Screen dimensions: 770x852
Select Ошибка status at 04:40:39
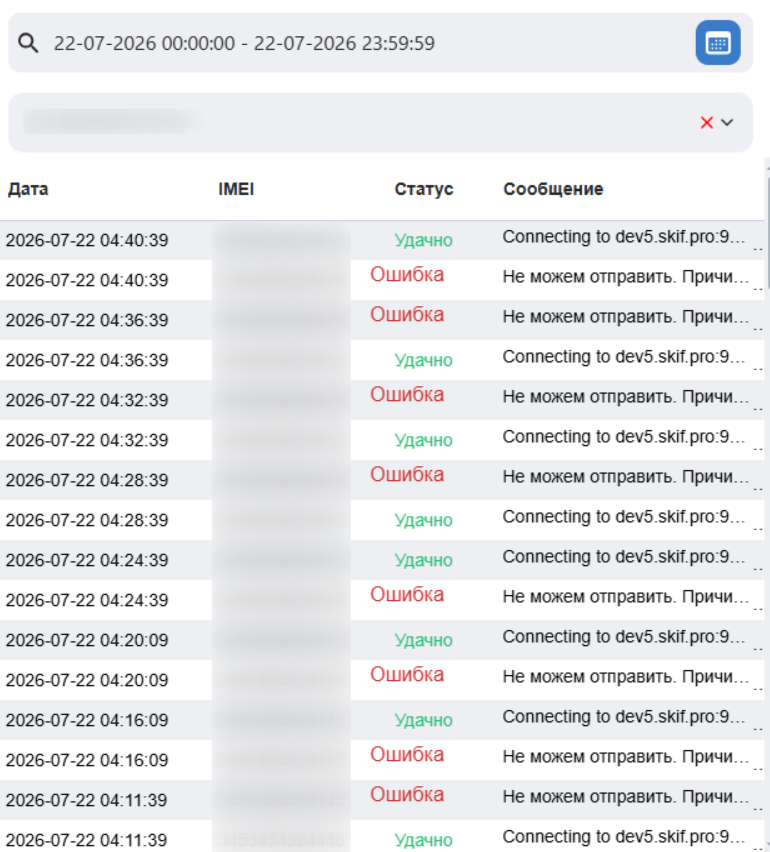407,274
